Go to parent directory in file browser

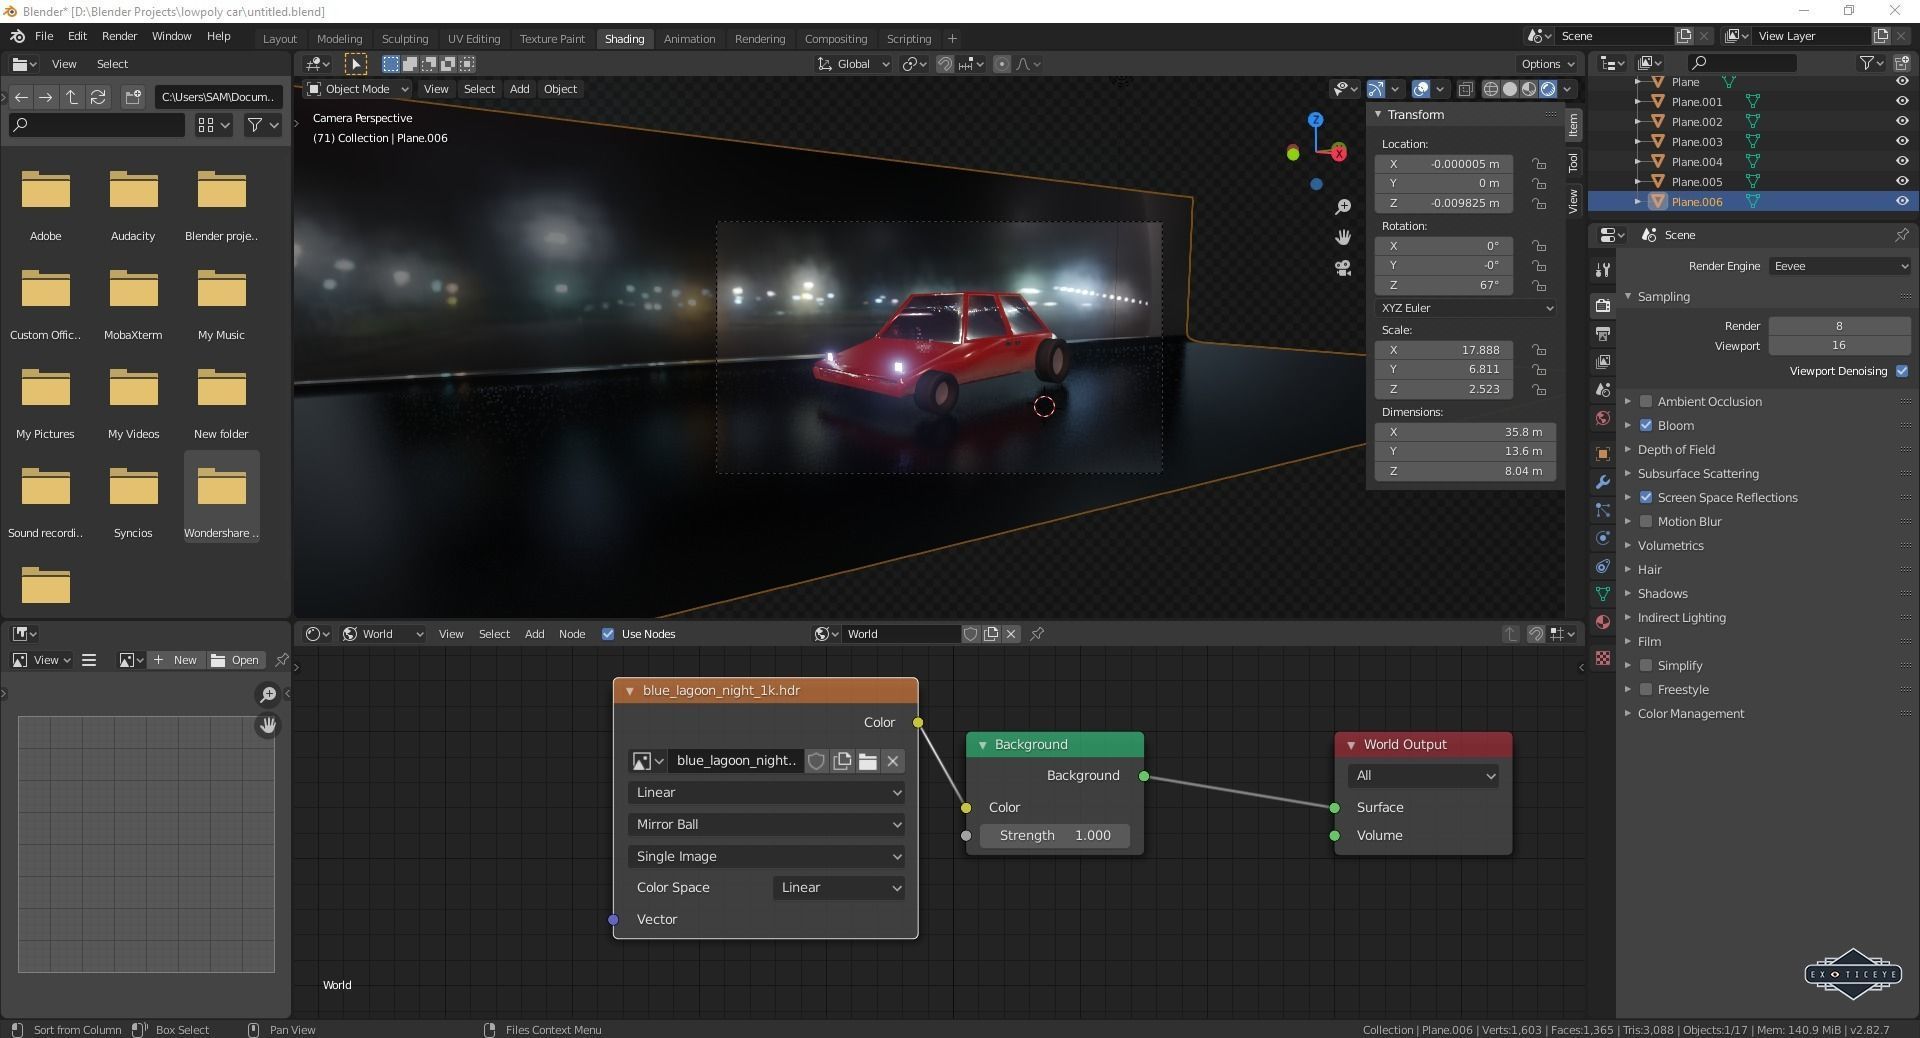[x=72, y=97]
